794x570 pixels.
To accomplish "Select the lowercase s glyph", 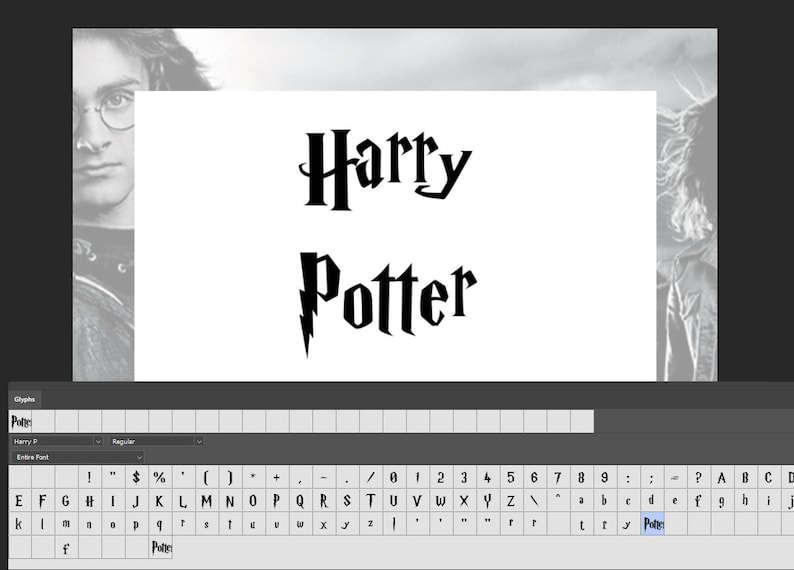I will pos(206,524).
